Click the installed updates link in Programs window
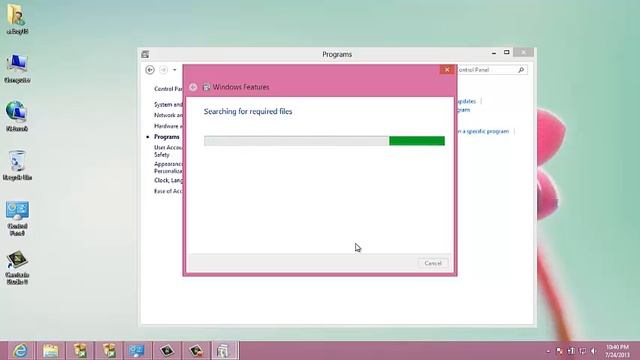Viewport: 640px width, 360px height. pos(466,101)
